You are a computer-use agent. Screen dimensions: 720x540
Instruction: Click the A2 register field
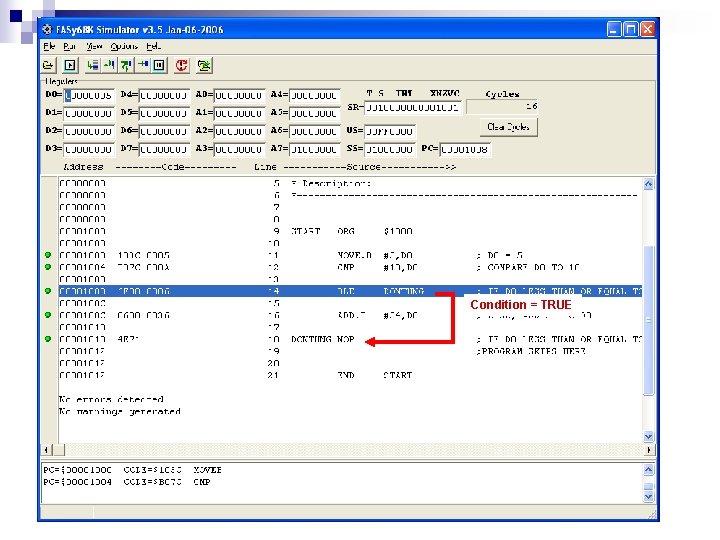239,131
